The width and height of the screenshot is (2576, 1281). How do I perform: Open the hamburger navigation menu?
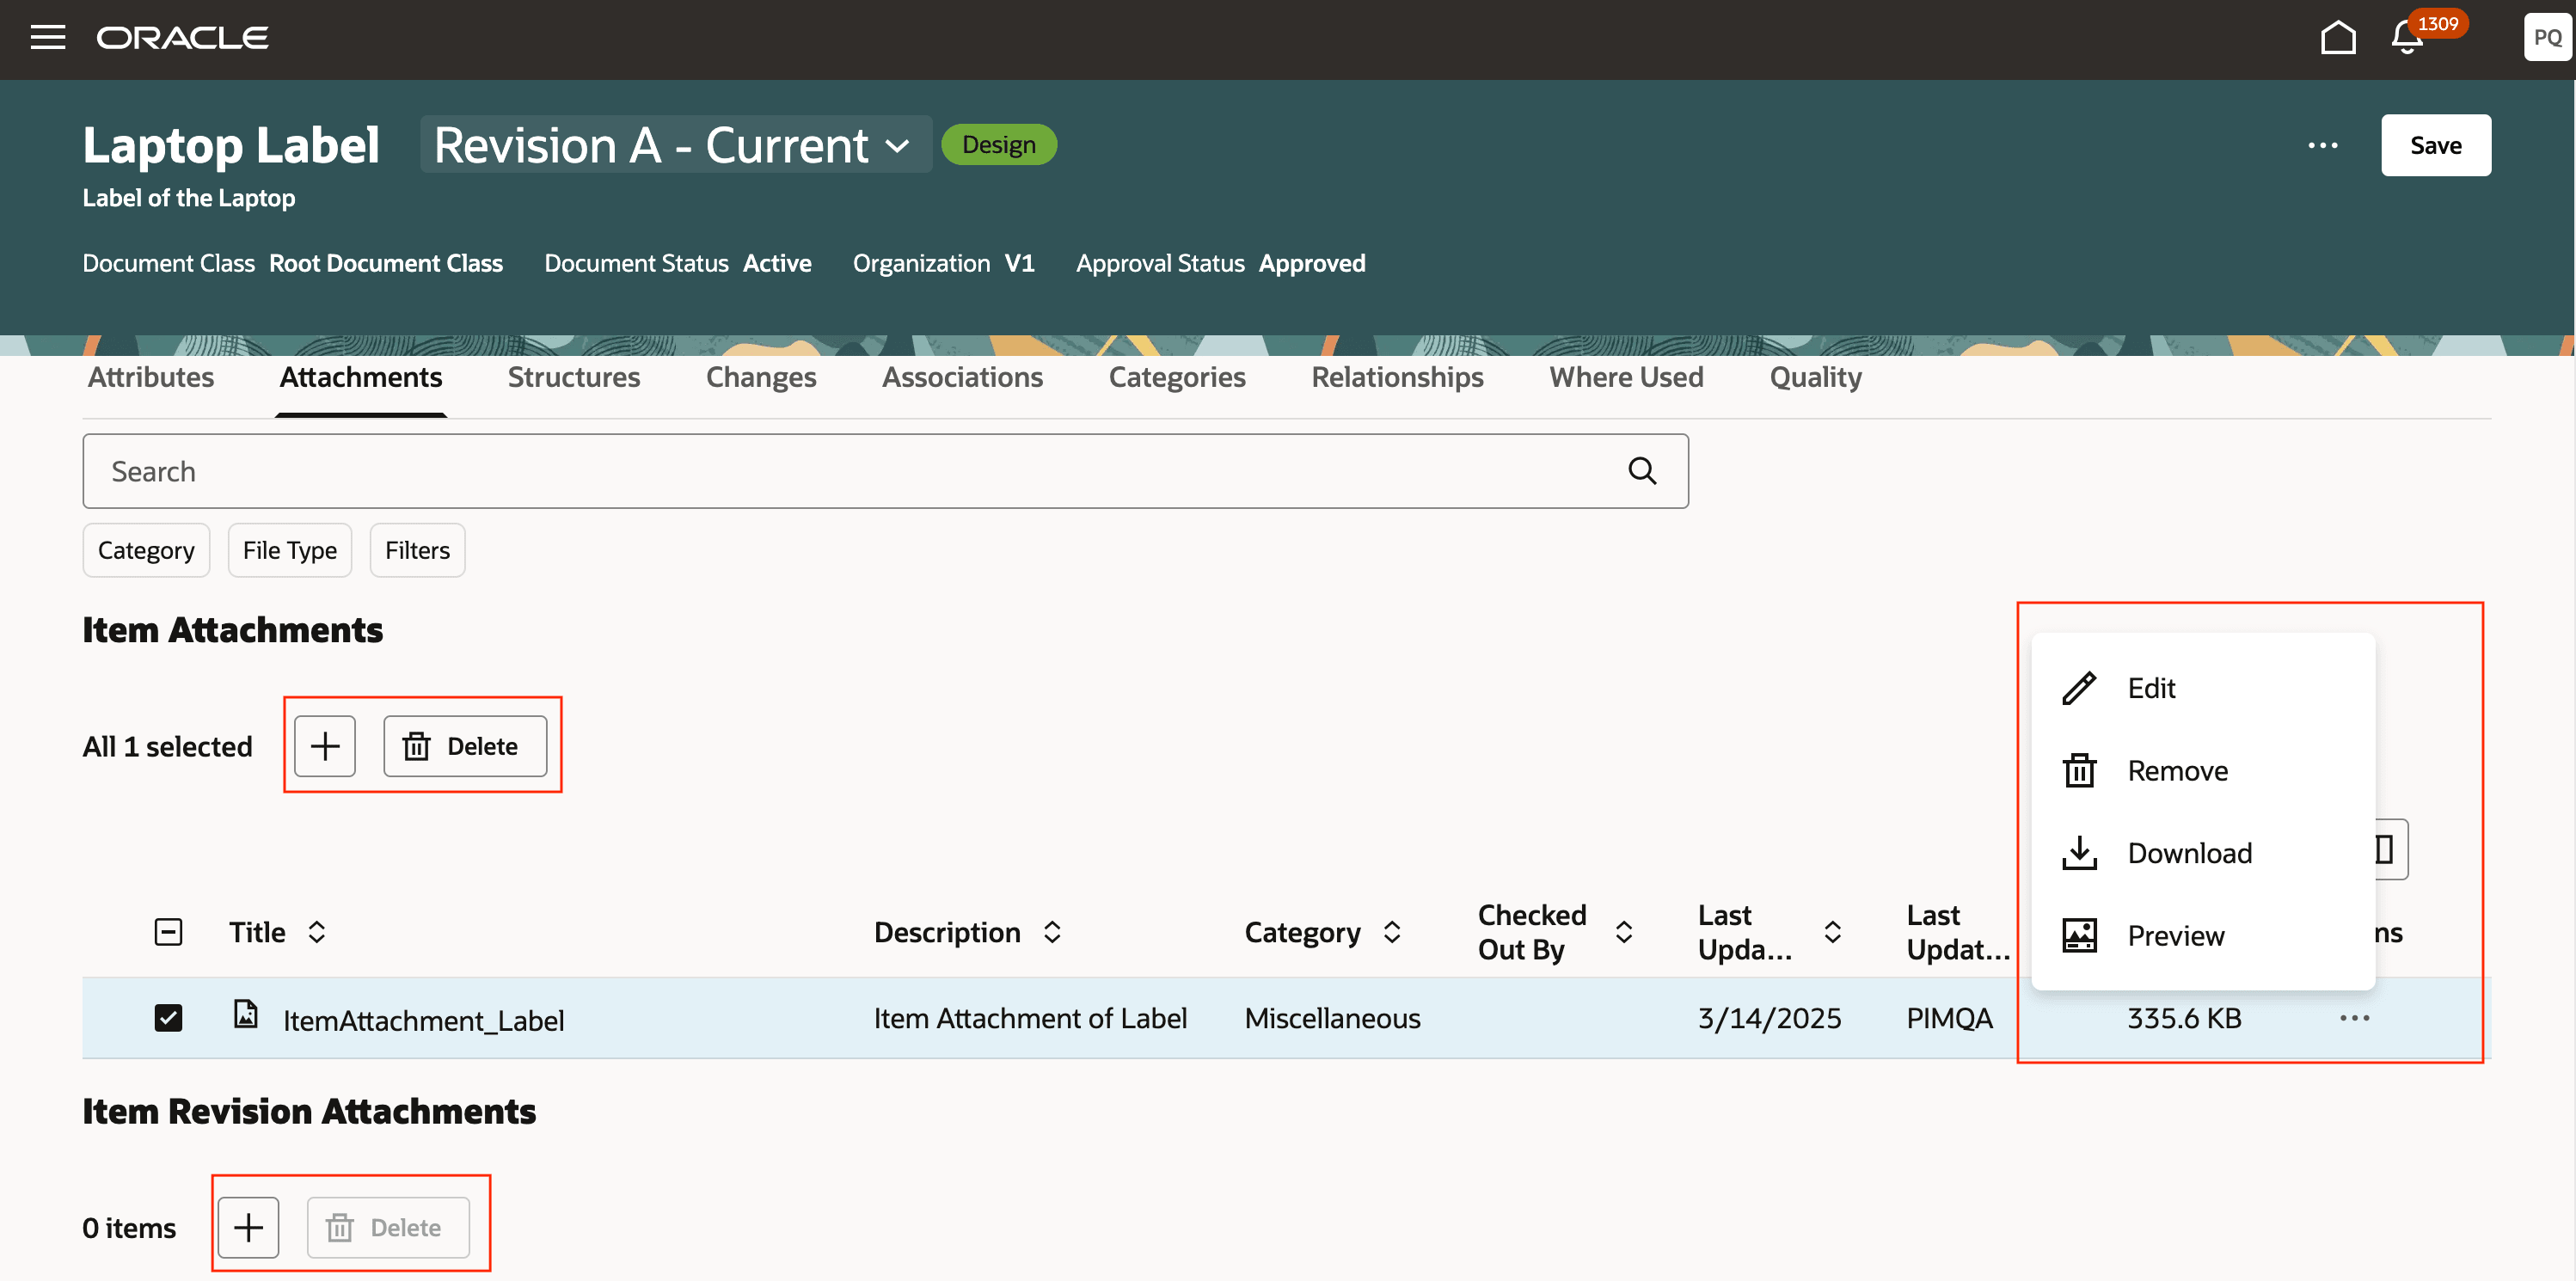(47, 37)
